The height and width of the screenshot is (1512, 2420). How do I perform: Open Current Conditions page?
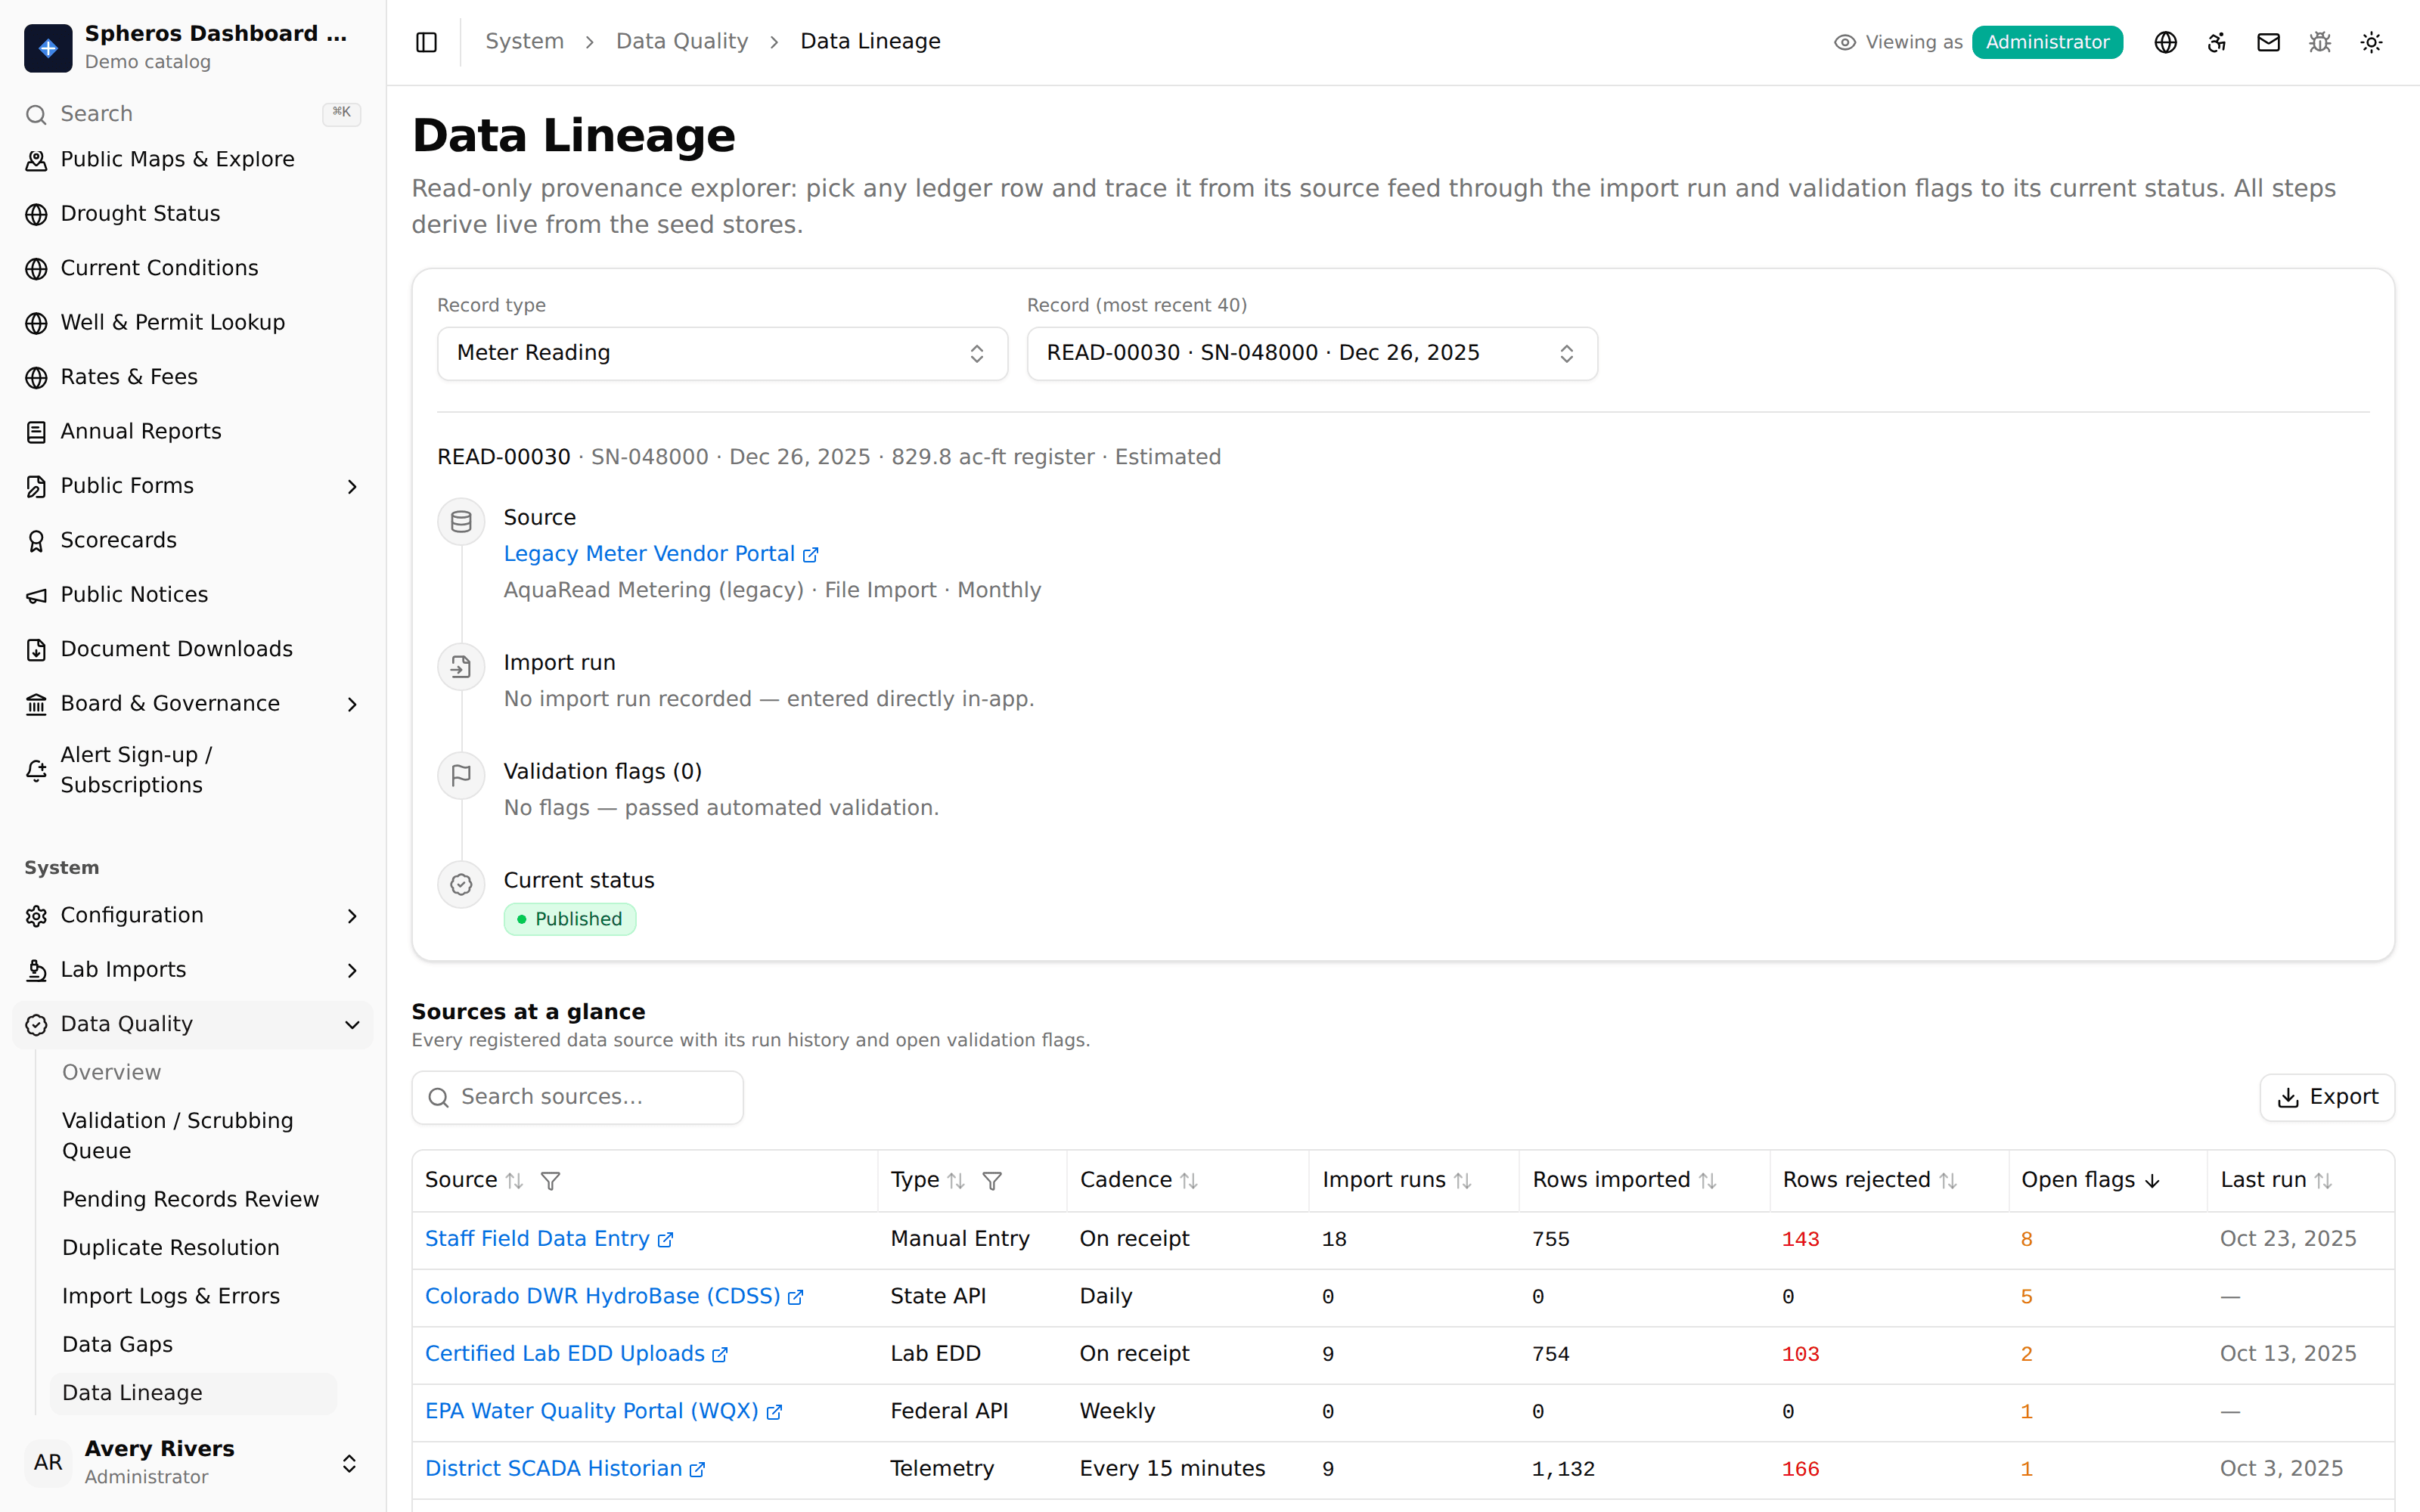click(193, 269)
